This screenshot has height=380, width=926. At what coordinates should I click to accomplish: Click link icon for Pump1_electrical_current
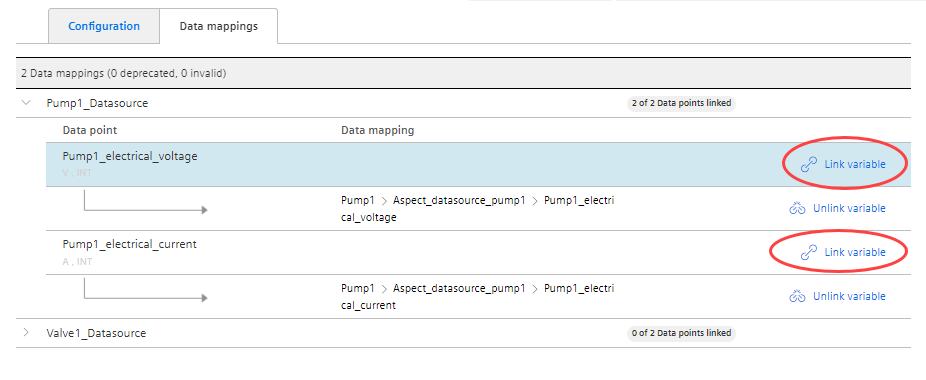(808, 252)
